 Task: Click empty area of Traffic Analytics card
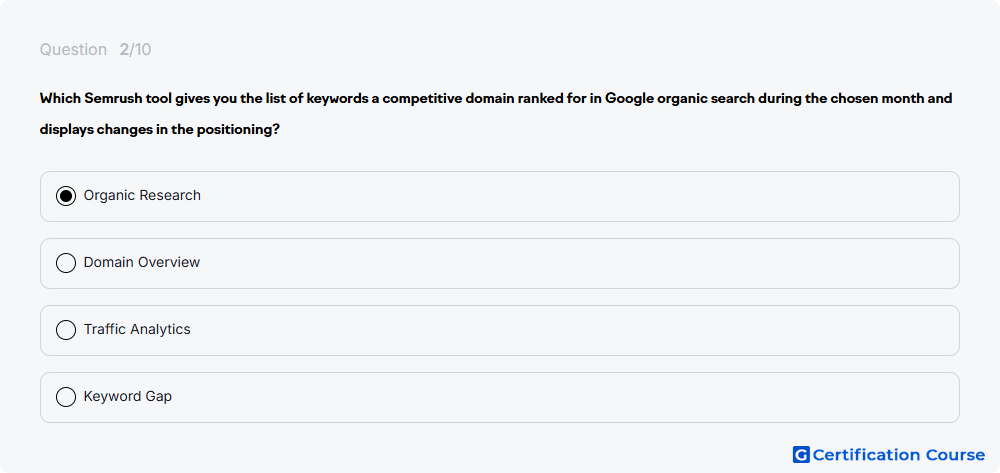[574, 330]
